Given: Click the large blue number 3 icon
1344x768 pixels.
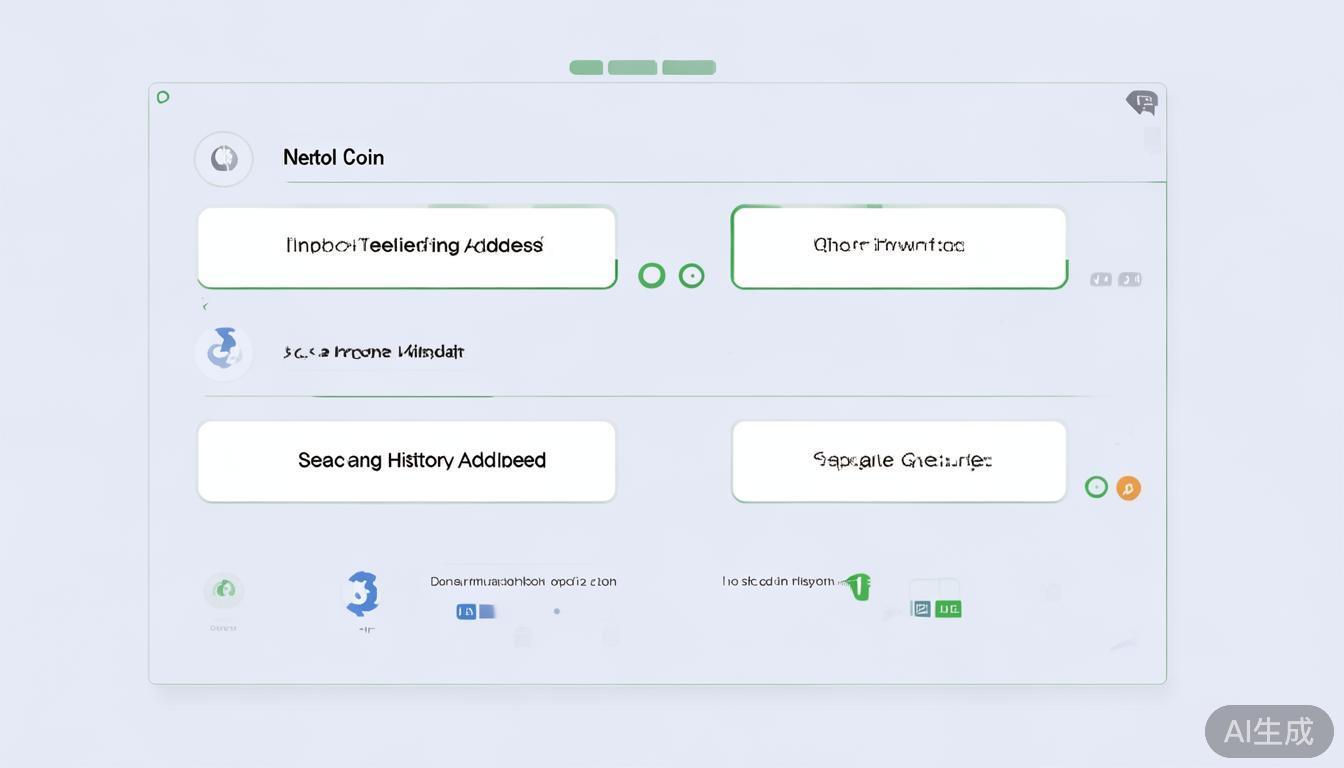Looking at the screenshot, I should point(362,593).
